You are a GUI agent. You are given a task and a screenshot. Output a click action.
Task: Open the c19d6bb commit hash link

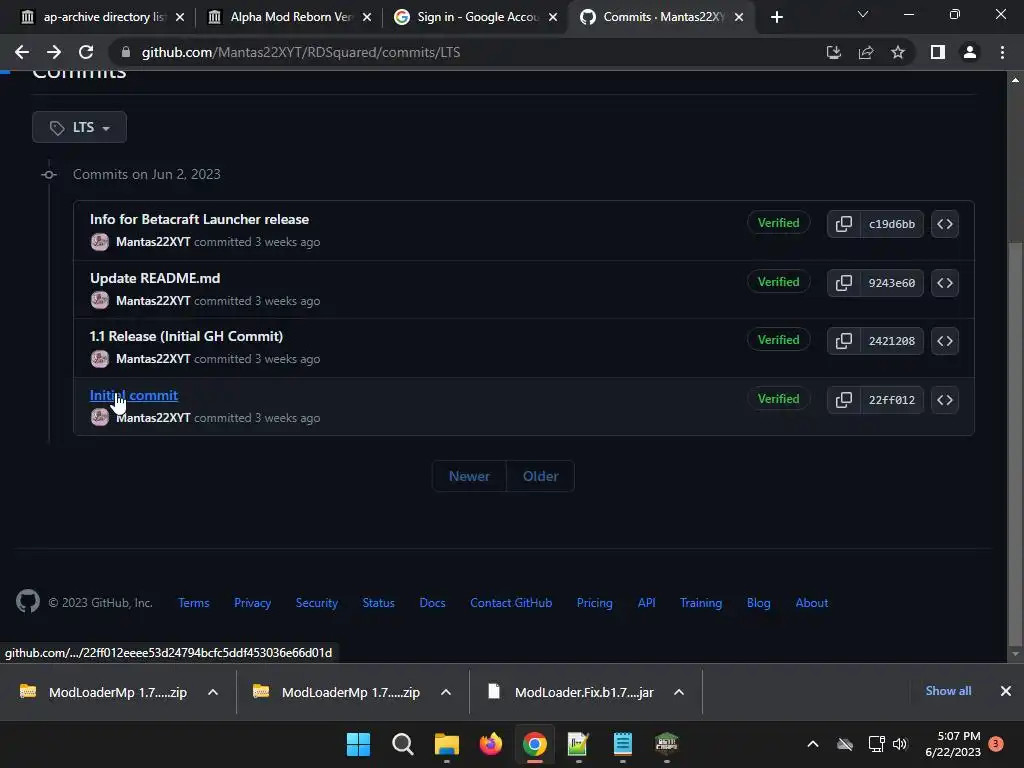pos(891,224)
